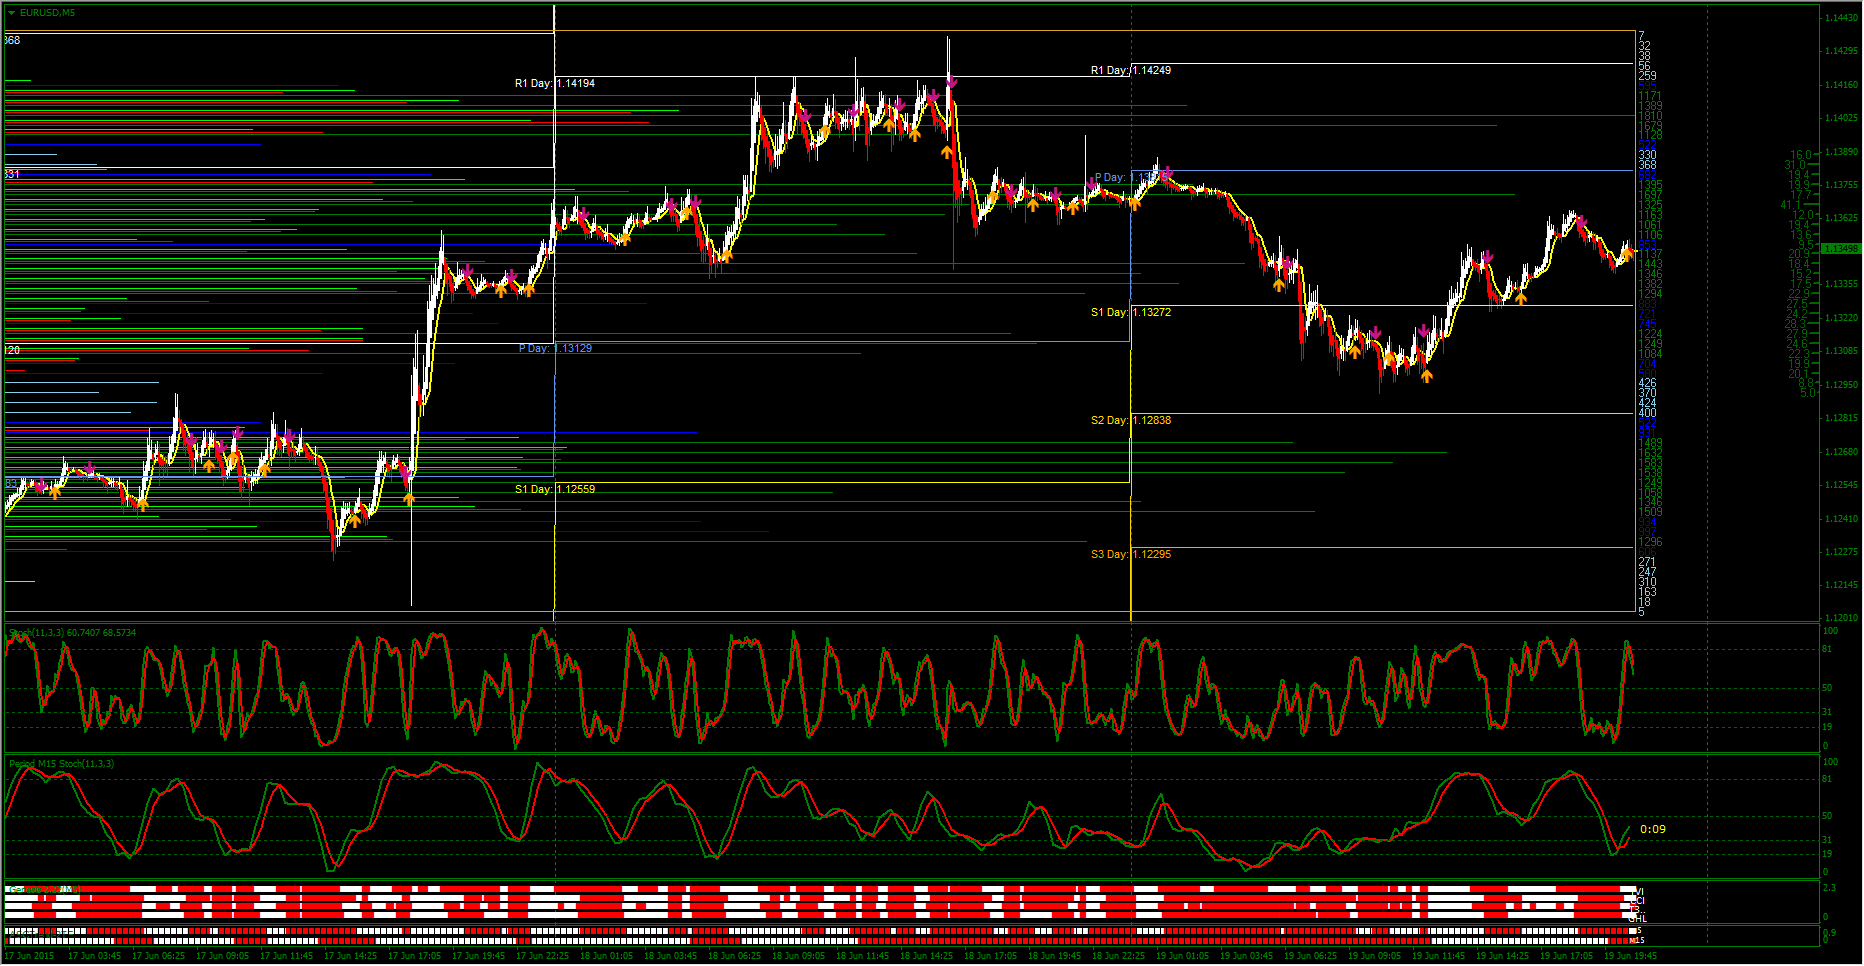Click the CCI row label in Genesis panel

click(x=1638, y=901)
